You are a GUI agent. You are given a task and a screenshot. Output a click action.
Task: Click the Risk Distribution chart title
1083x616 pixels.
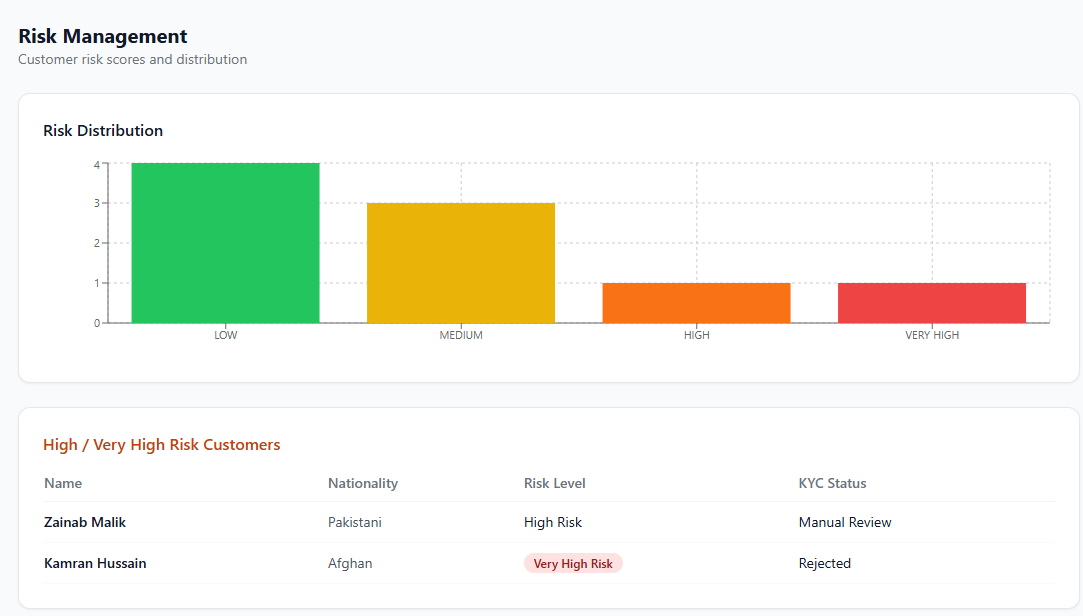(103, 131)
